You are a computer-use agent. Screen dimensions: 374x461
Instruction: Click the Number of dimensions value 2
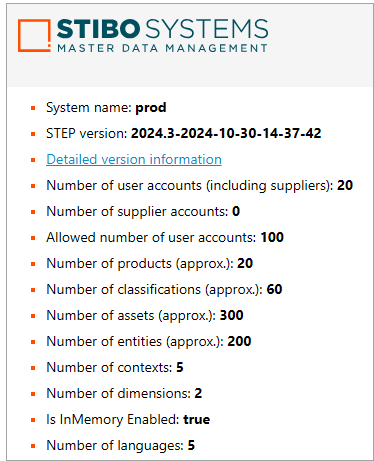pos(198,393)
